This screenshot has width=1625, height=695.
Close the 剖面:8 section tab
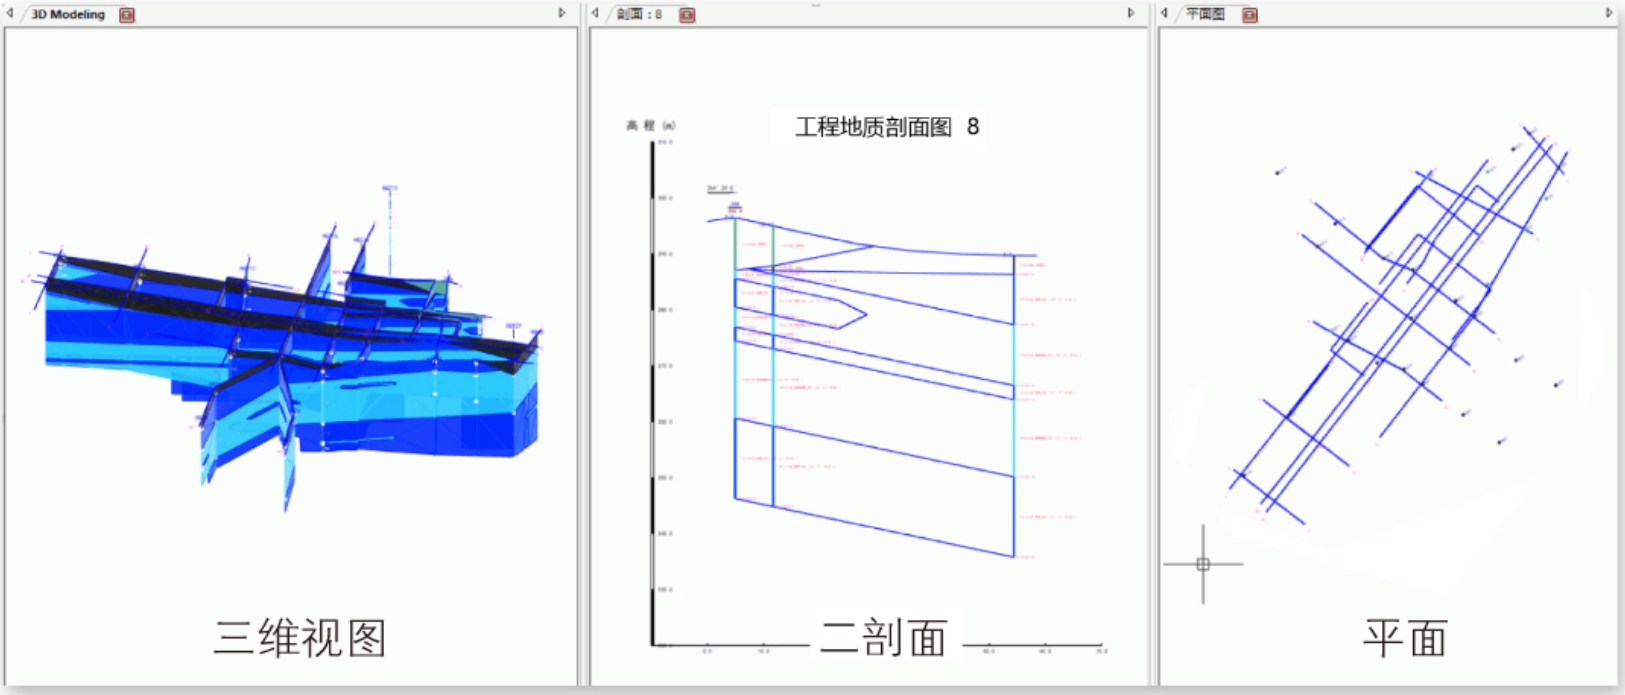tap(687, 15)
